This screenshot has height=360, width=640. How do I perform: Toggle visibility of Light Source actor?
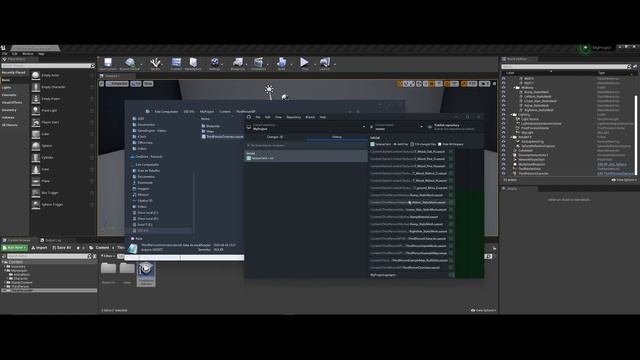coord(503,119)
